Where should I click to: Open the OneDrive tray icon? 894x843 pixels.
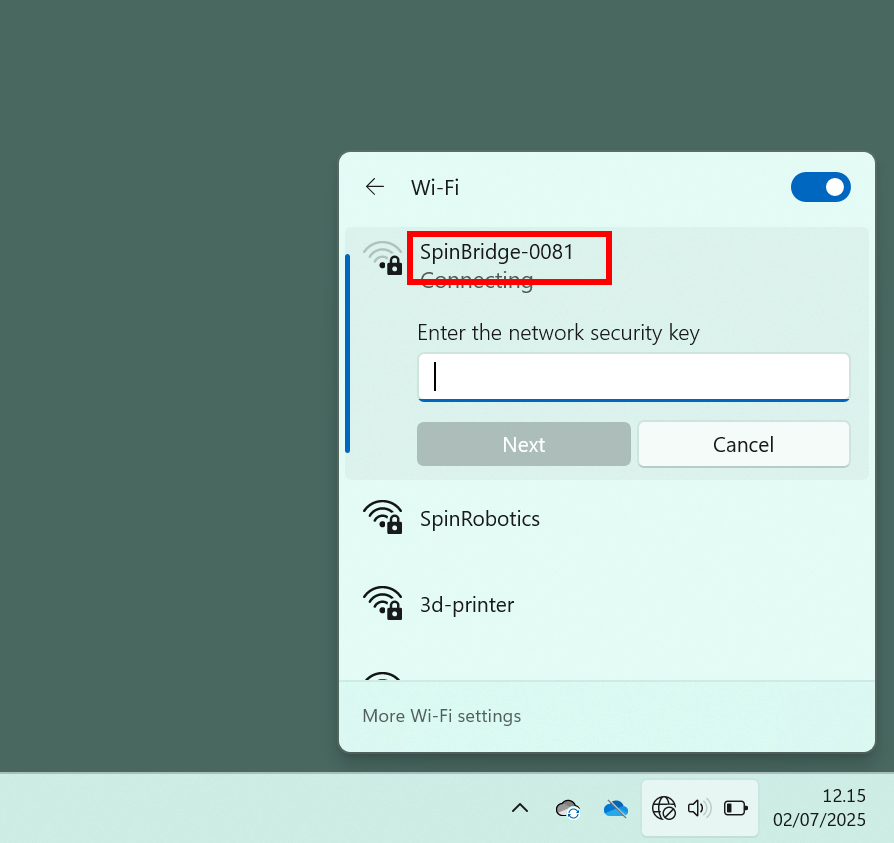pos(616,808)
